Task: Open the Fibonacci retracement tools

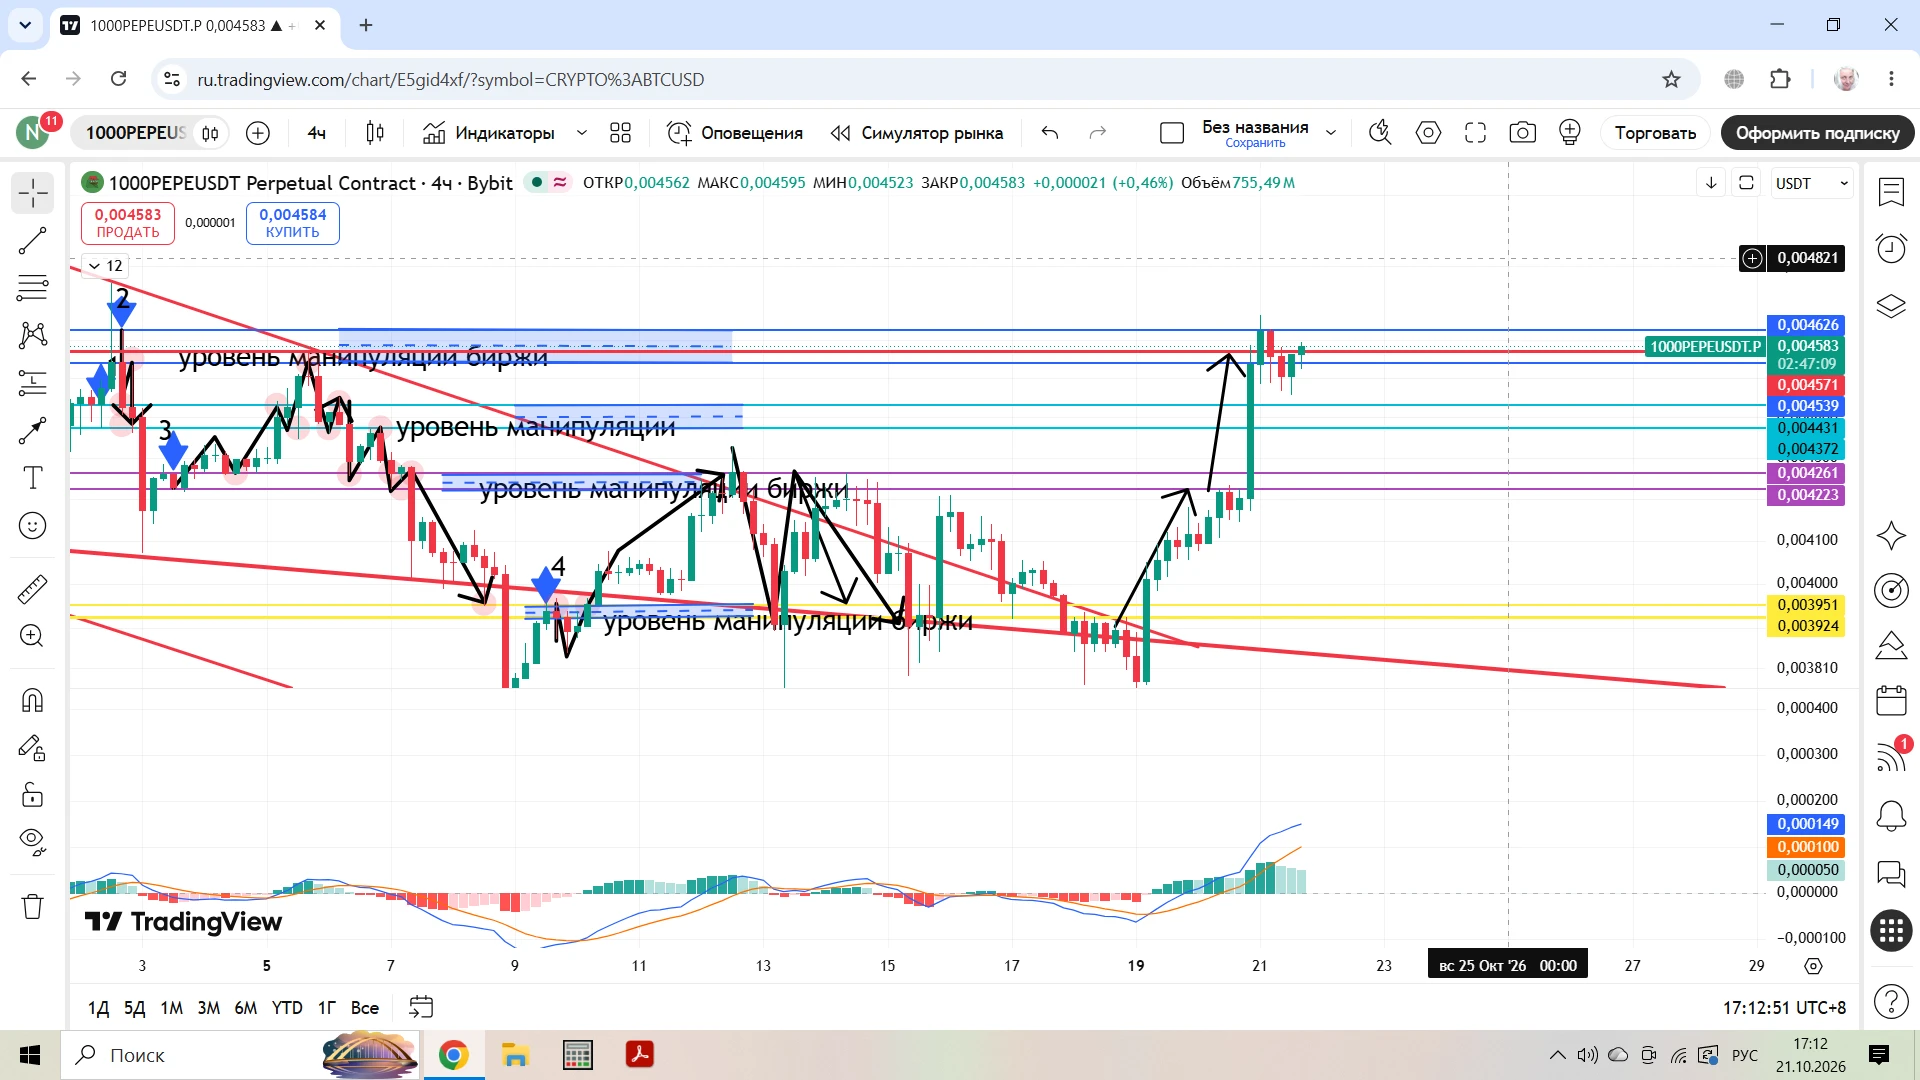Action: click(x=33, y=288)
